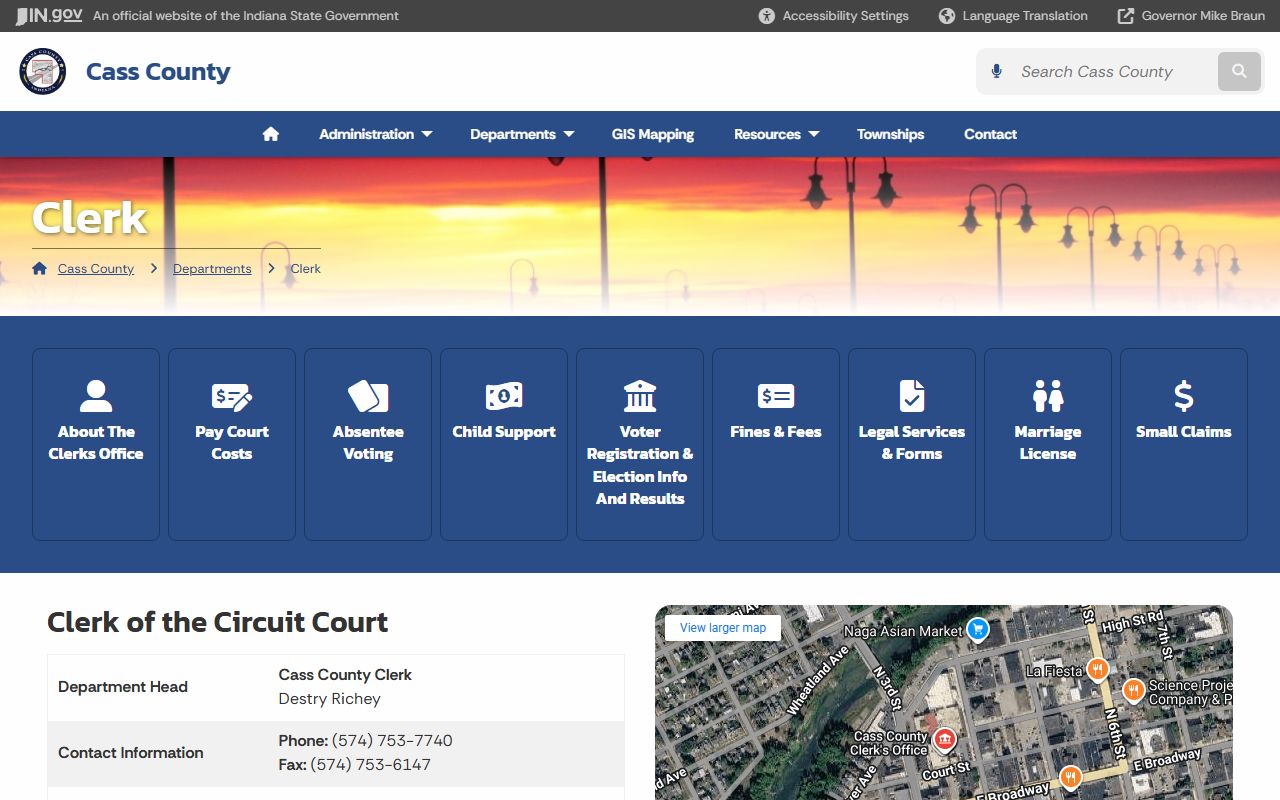Open Small Claims card
This screenshot has width=1280, height=800.
1184,444
